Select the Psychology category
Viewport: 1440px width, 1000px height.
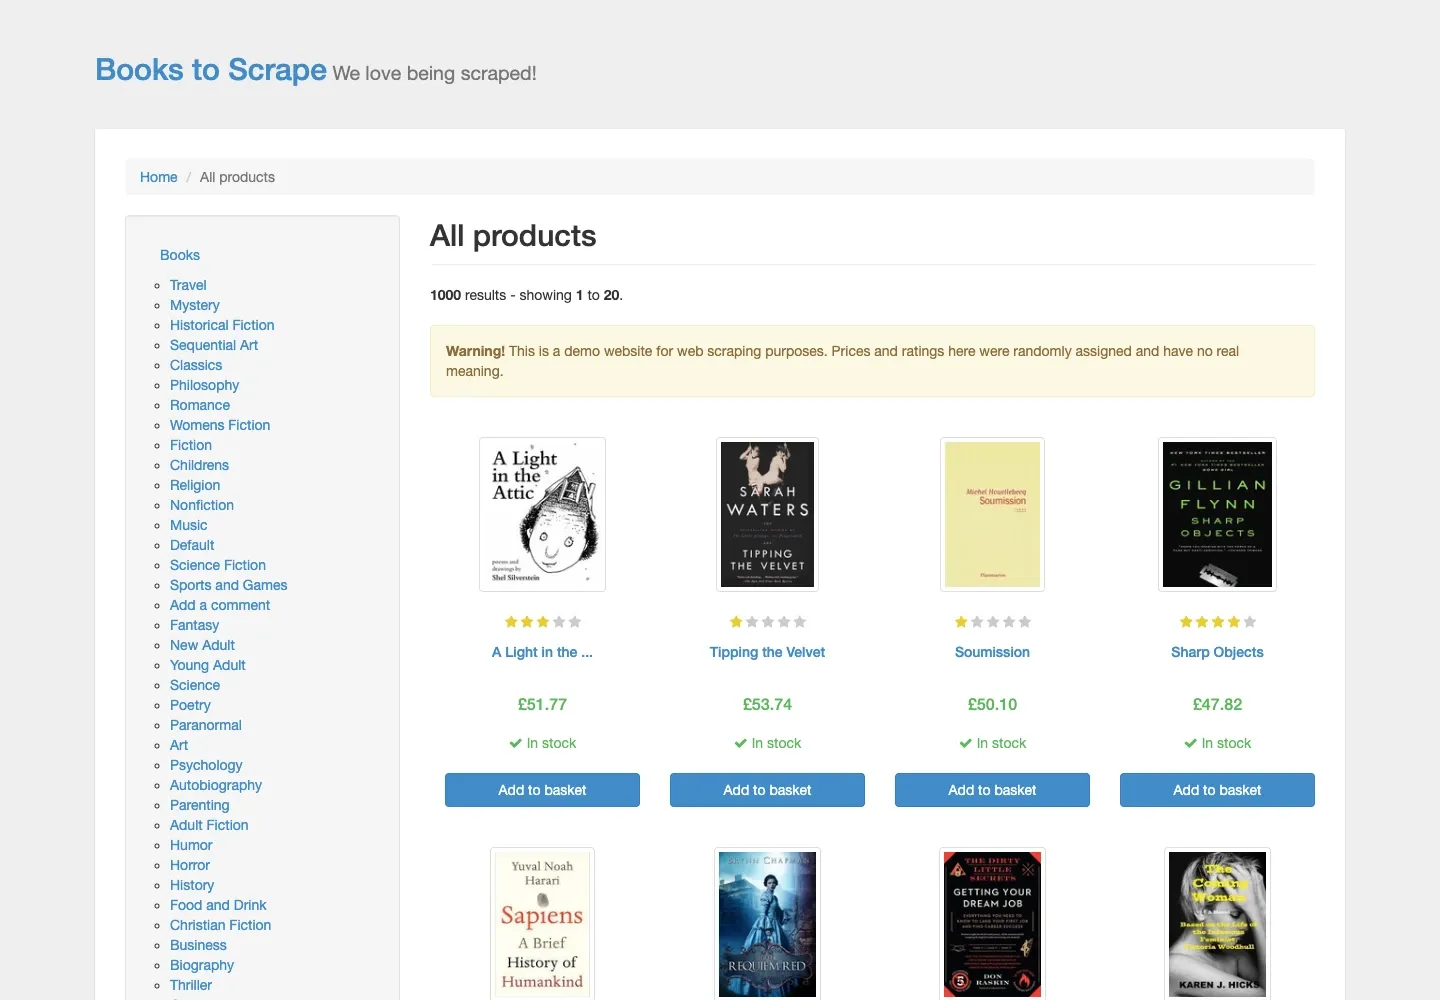tap(206, 765)
